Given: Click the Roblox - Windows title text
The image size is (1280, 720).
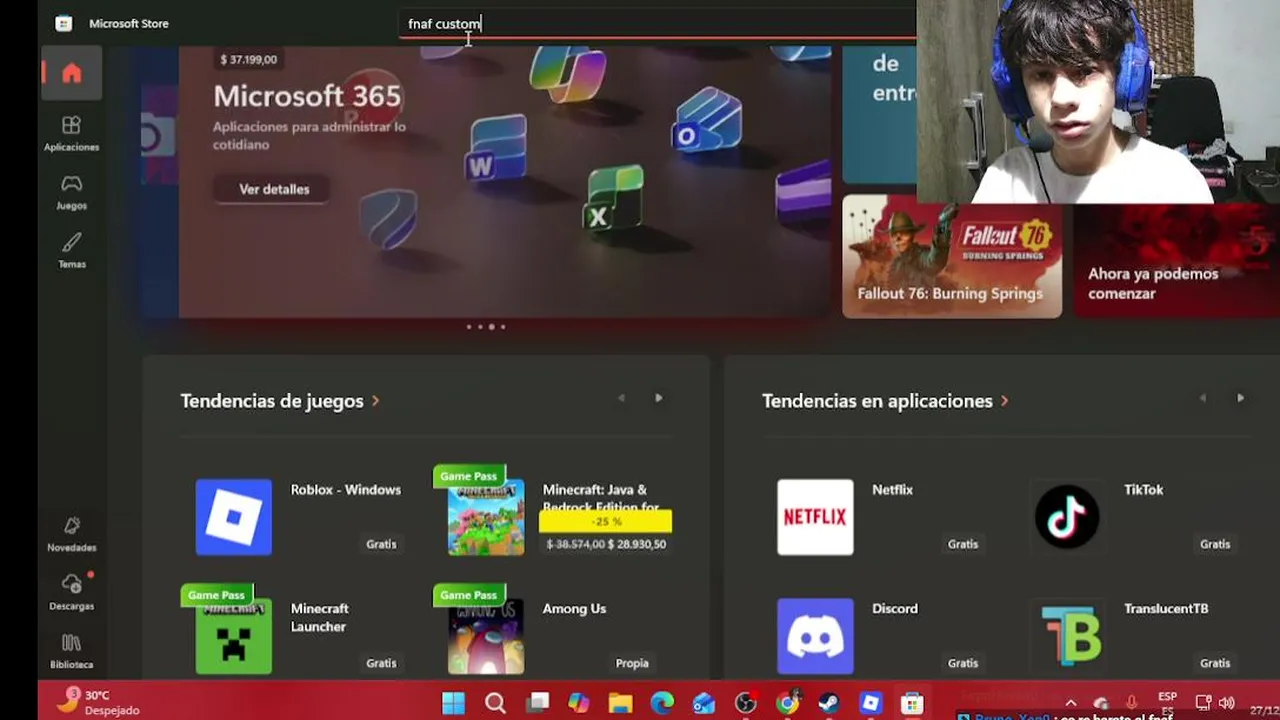Looking at the screenshot, I should click(x=346, y=490).
